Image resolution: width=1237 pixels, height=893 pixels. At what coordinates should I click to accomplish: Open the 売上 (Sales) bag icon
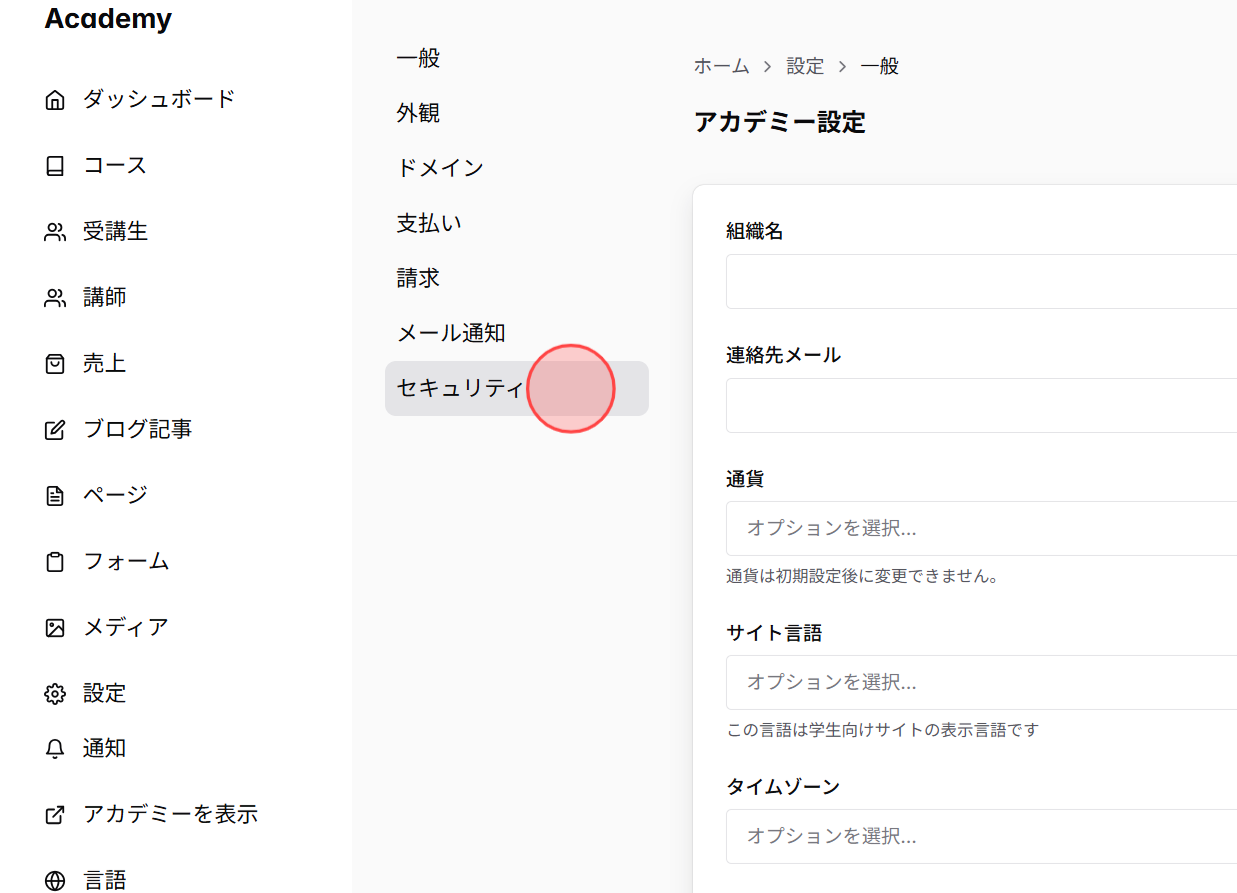[55, 363]
